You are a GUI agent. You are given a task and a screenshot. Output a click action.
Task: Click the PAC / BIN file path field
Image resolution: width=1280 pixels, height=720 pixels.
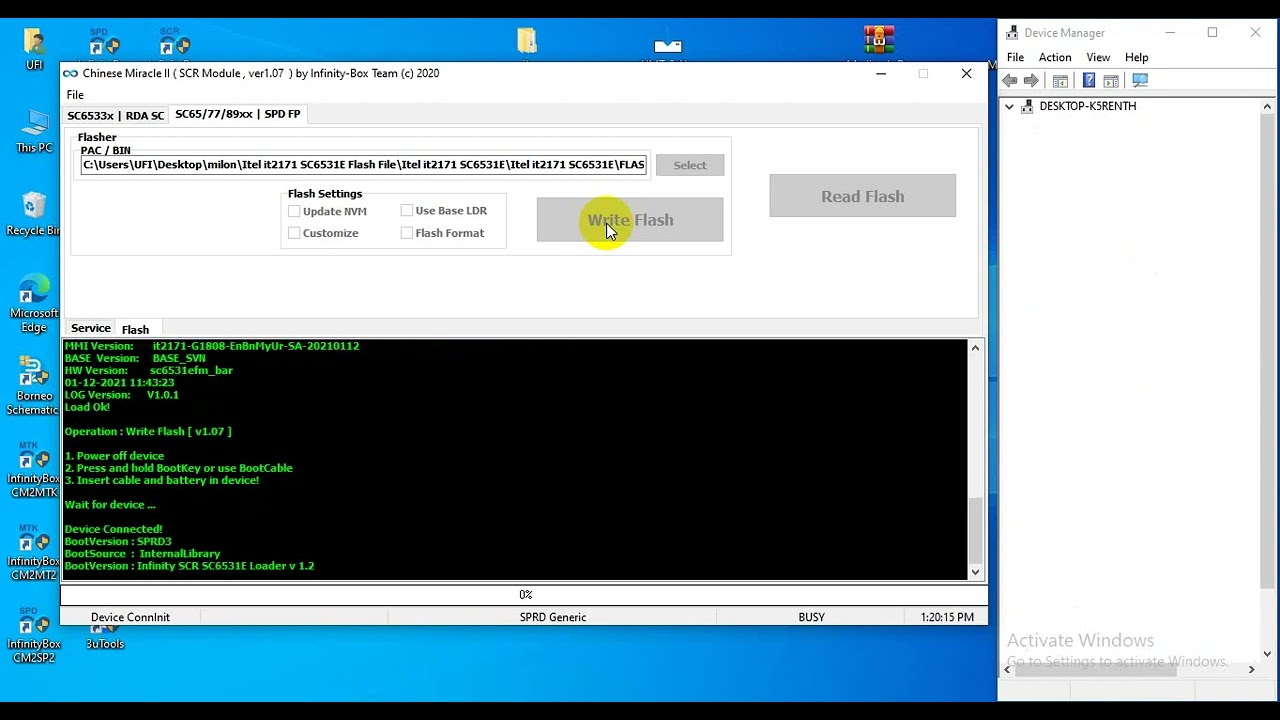[364, 164]
